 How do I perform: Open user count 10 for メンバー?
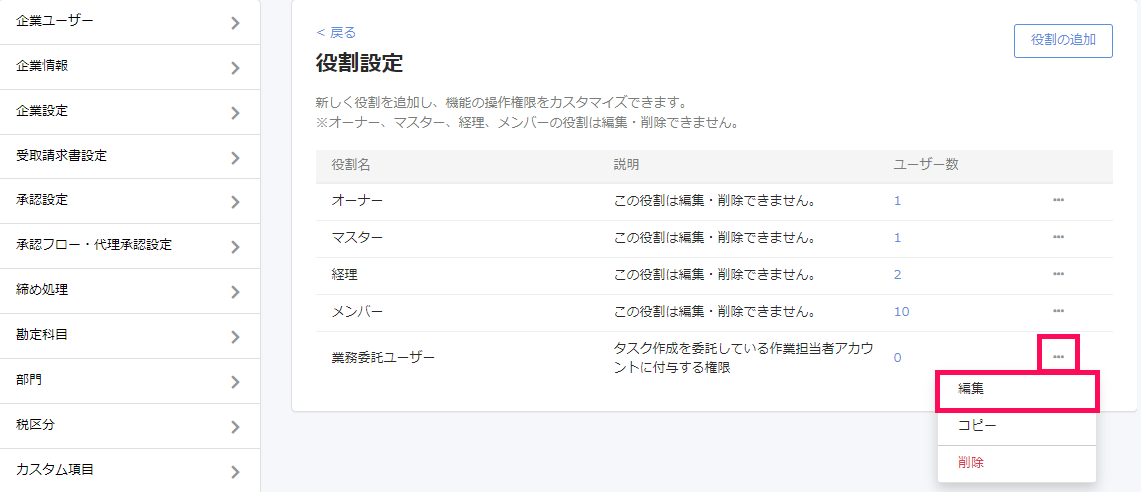click(x=902, y=312)
